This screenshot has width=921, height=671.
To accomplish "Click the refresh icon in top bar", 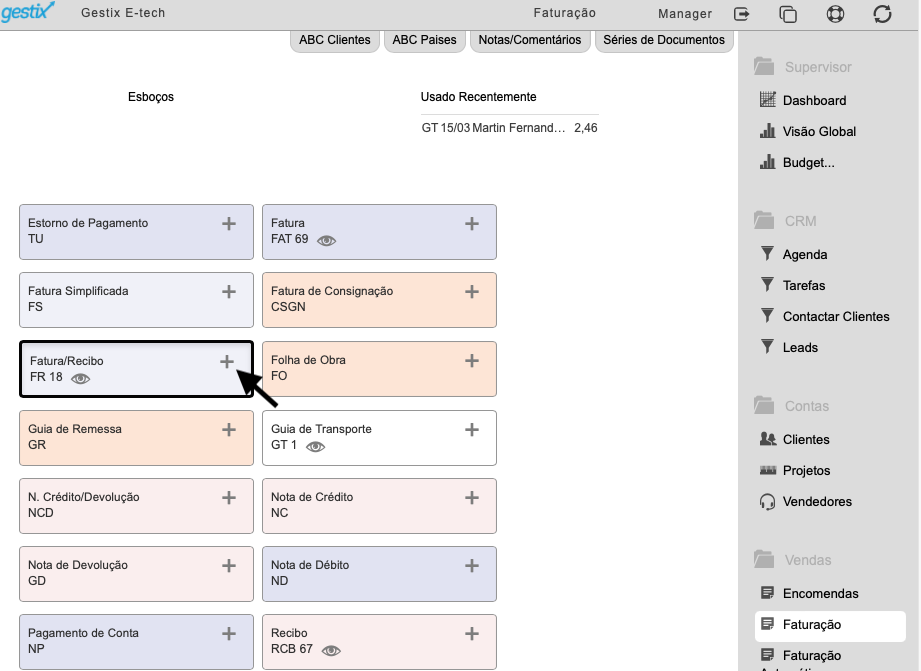I will pos(882,14).
